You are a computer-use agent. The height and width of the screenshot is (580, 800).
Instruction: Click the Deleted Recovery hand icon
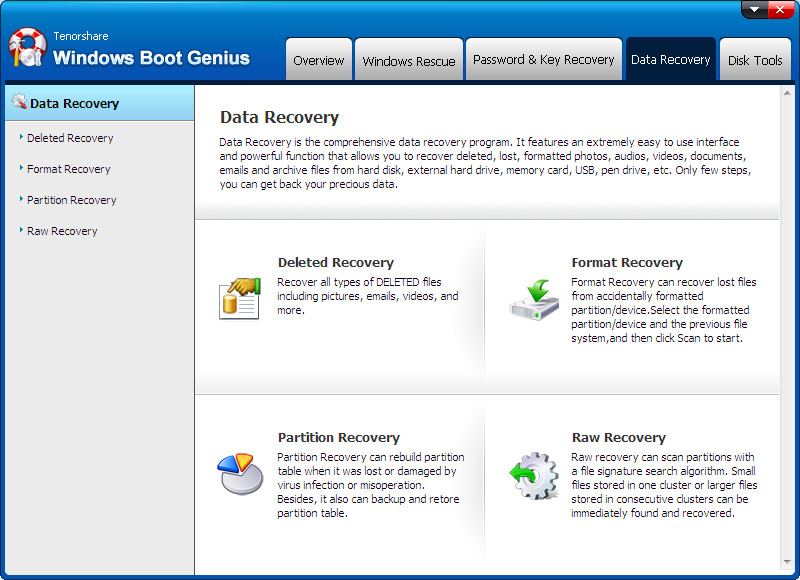point(240,299)
